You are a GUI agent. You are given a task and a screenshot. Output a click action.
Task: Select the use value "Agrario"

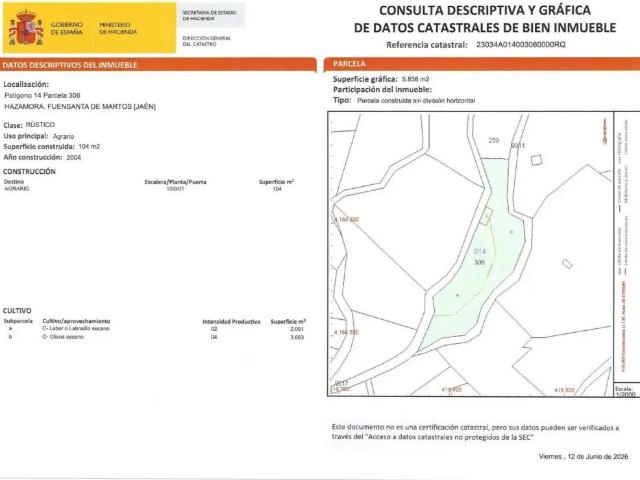[63, 136]
